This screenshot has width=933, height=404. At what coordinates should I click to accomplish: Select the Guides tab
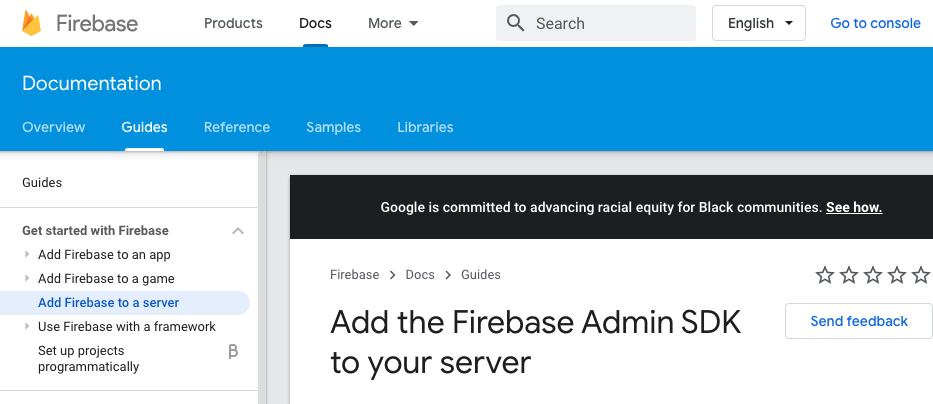click(145, 127)
